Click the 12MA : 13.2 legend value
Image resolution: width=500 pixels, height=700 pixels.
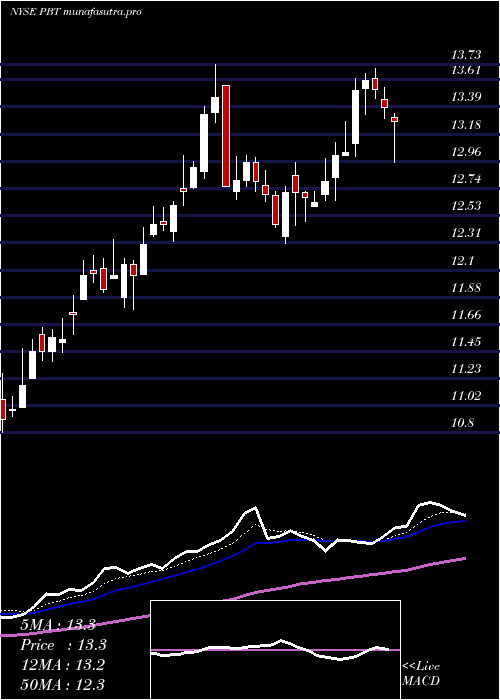coord(63,665)
